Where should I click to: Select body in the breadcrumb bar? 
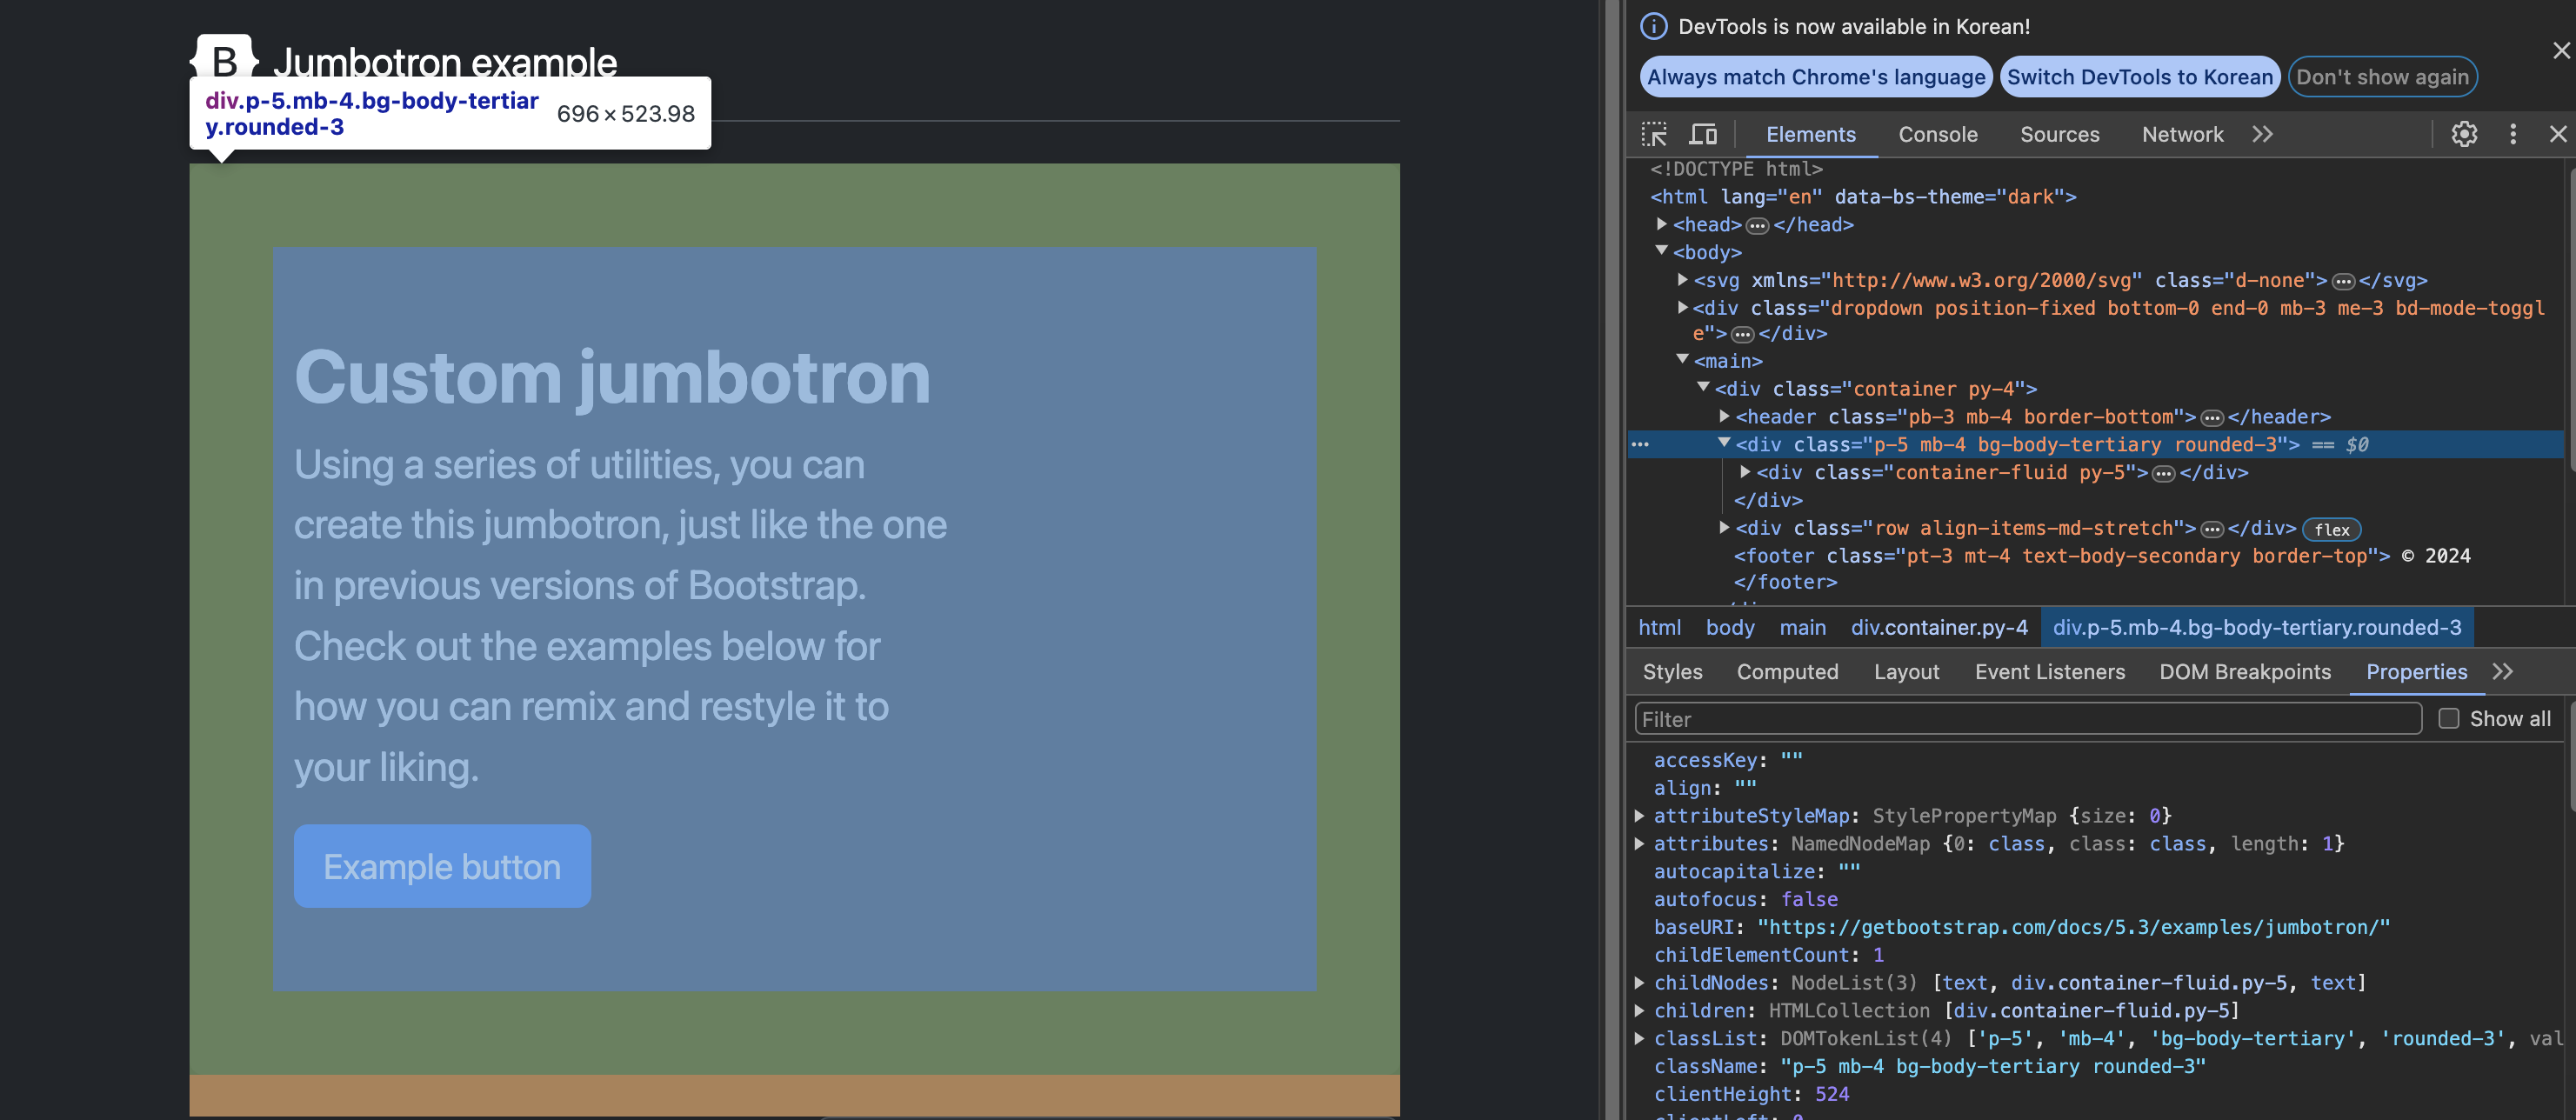pos(1730,627)
